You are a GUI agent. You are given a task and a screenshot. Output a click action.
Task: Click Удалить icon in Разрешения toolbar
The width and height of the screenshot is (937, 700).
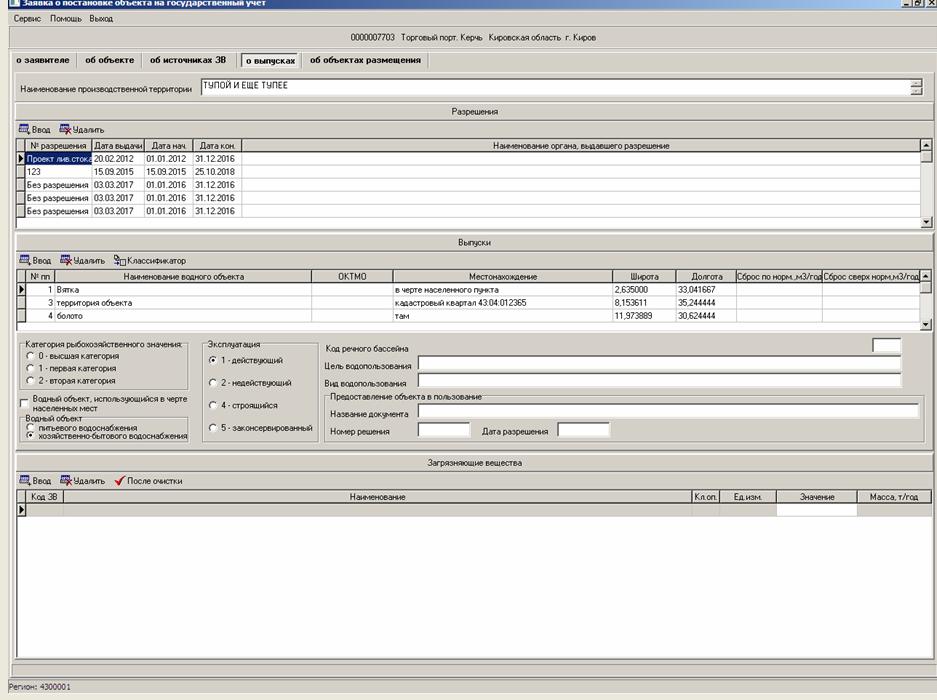click(x=66, y=129)
